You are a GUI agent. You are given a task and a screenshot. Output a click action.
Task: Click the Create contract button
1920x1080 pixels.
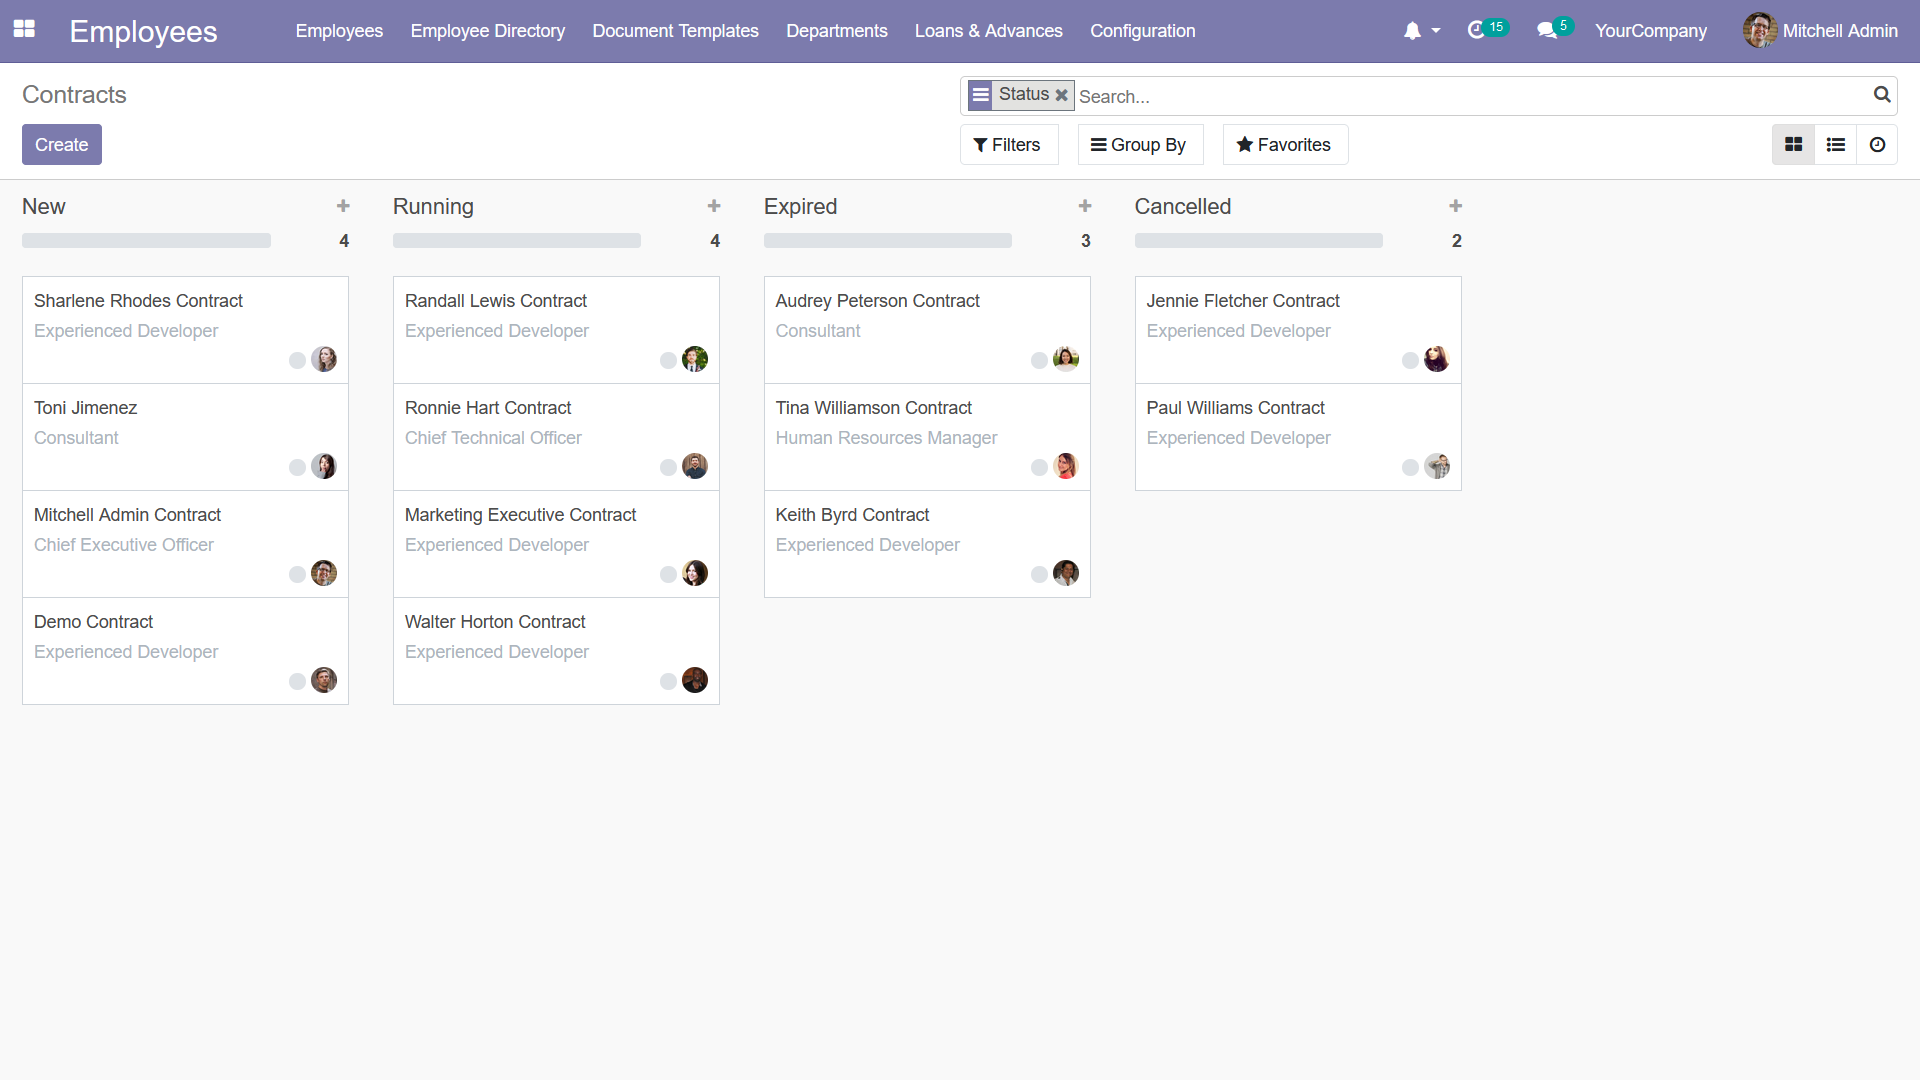point(61,145)
